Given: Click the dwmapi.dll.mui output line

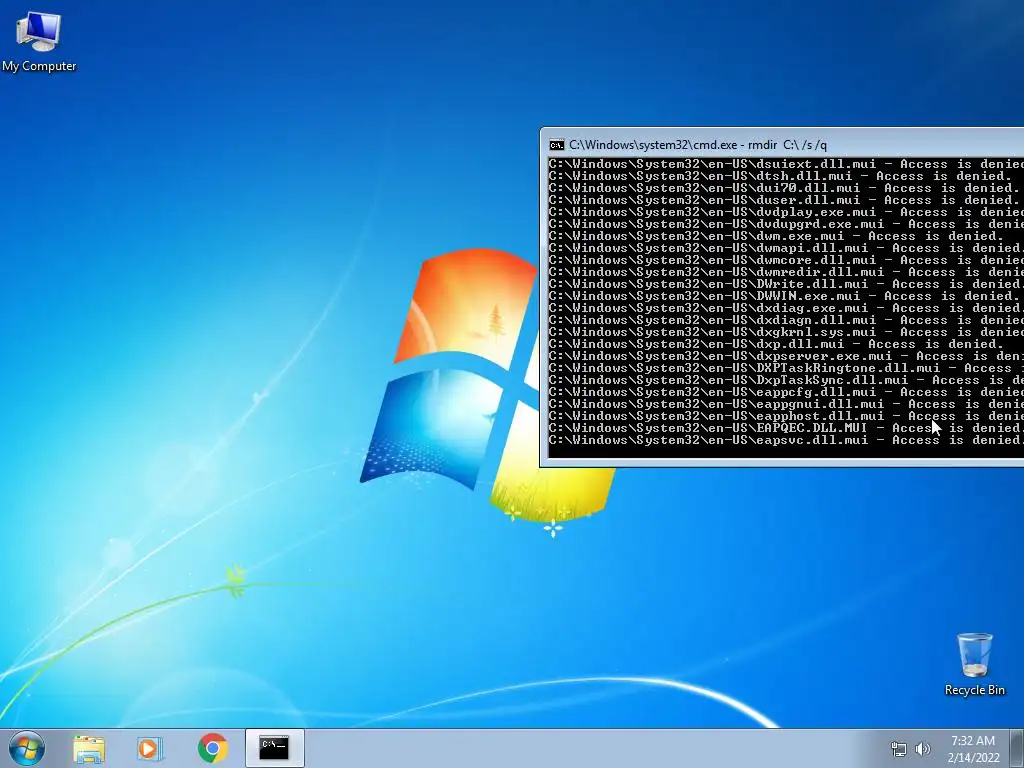Looking at the screenshot, I should tap(786, 248).
